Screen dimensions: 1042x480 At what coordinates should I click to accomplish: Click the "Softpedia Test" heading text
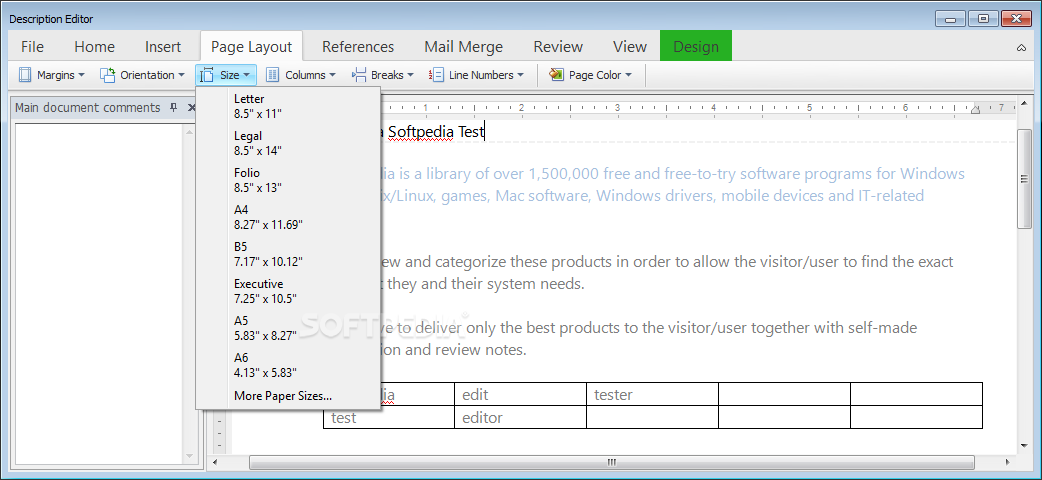(436, 132)
